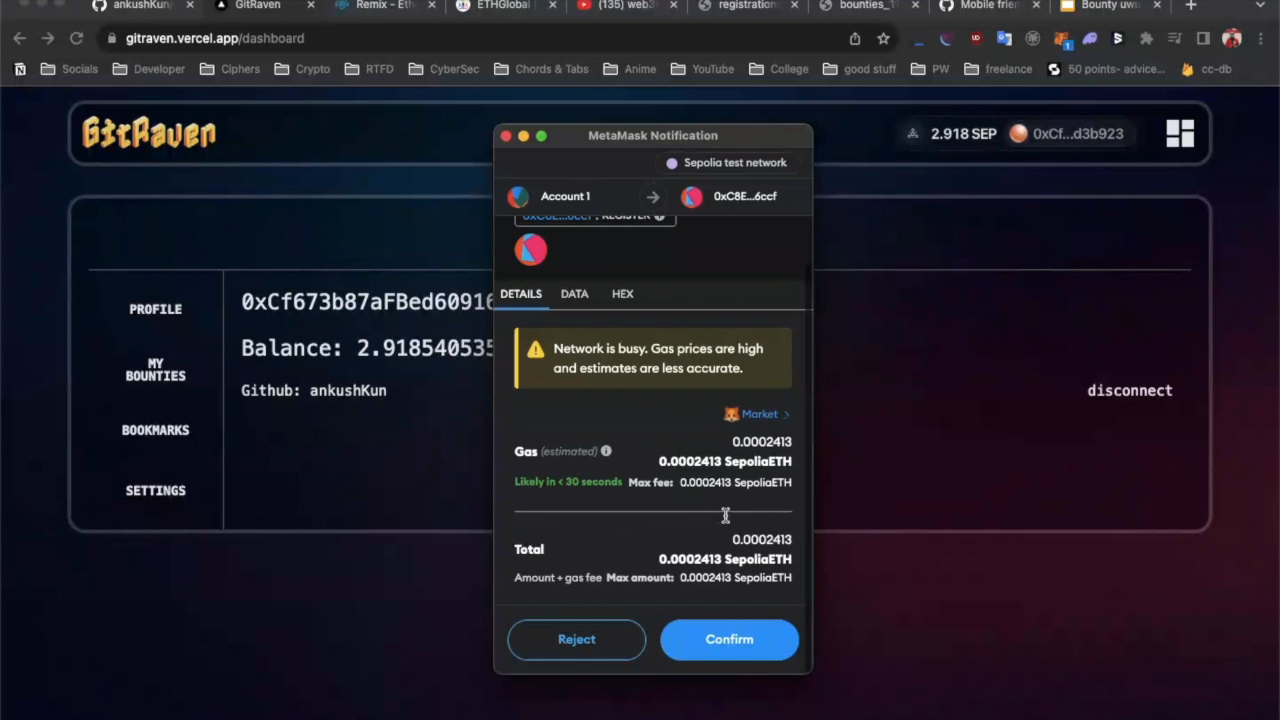The width and height of the screenshot is (1280, 720).
Task: Click the 2.918 SEP balance indicator
Action: [x=951, y=133]
